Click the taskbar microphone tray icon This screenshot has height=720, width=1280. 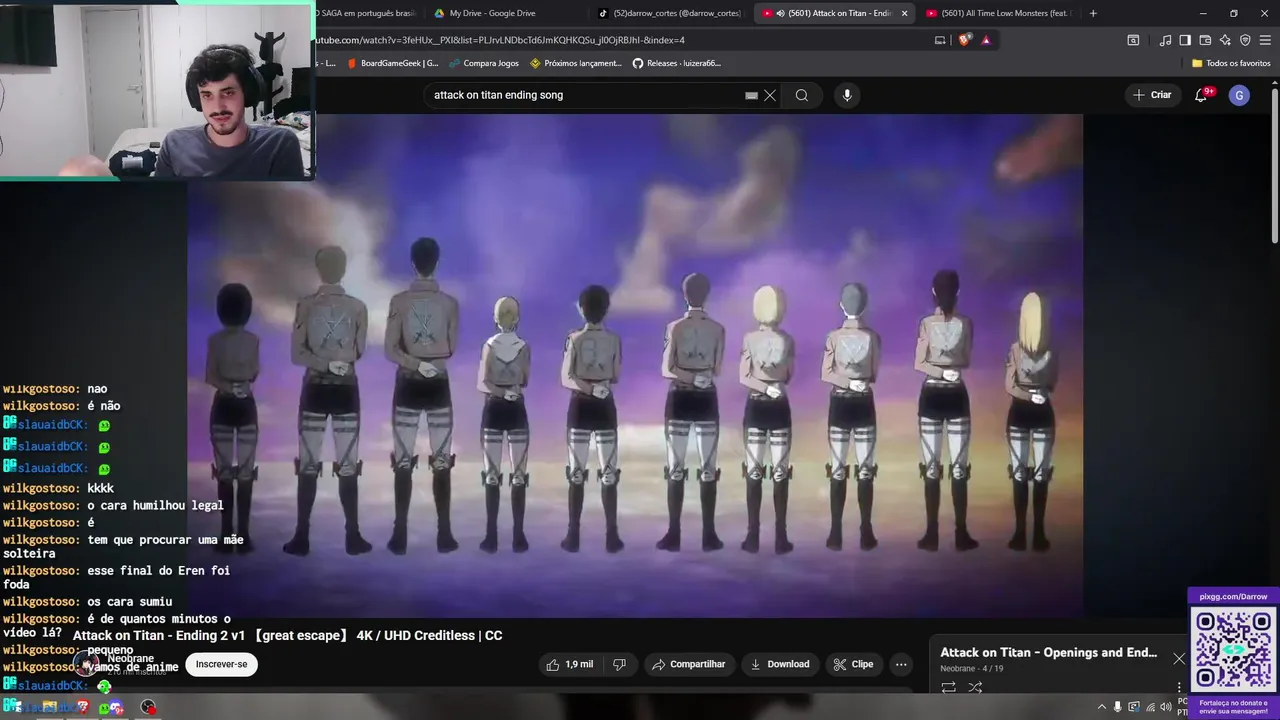(1118, 707)
